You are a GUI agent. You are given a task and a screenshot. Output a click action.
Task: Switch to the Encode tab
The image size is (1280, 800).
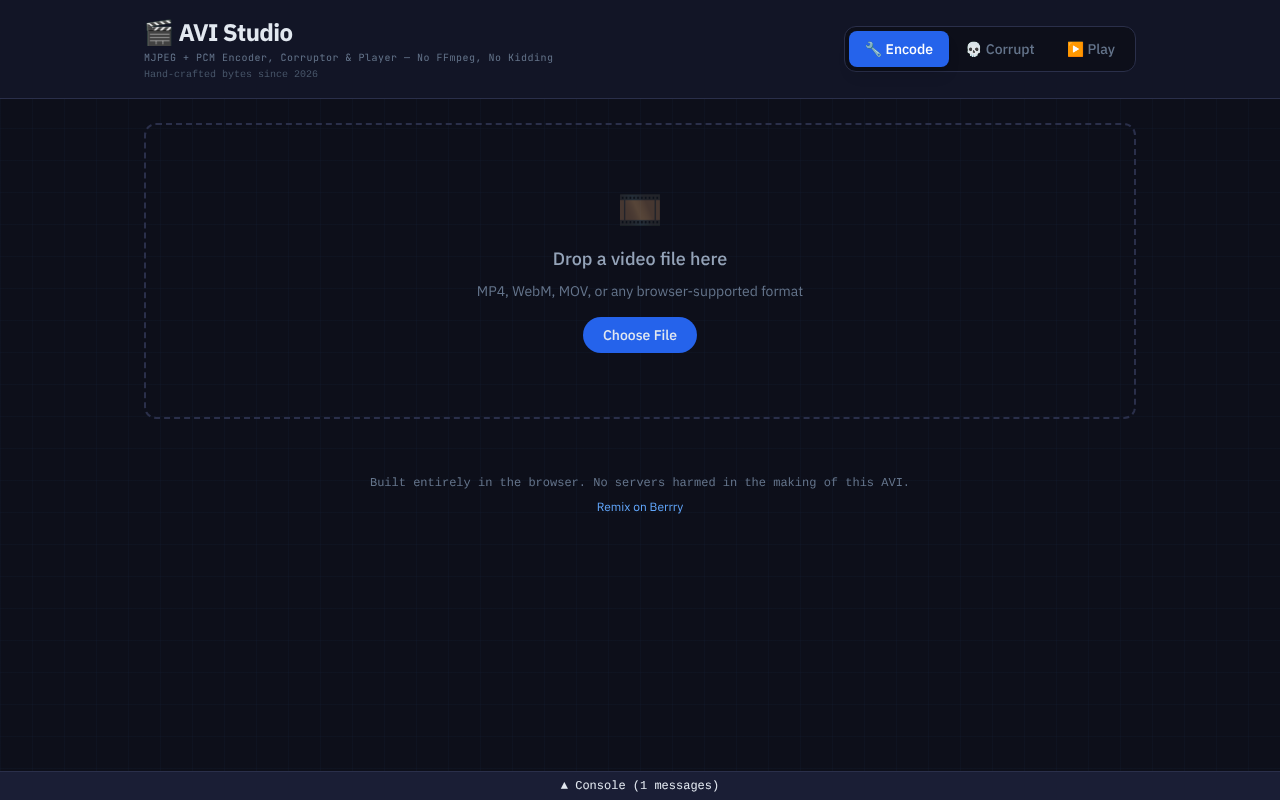pos(898,49)
